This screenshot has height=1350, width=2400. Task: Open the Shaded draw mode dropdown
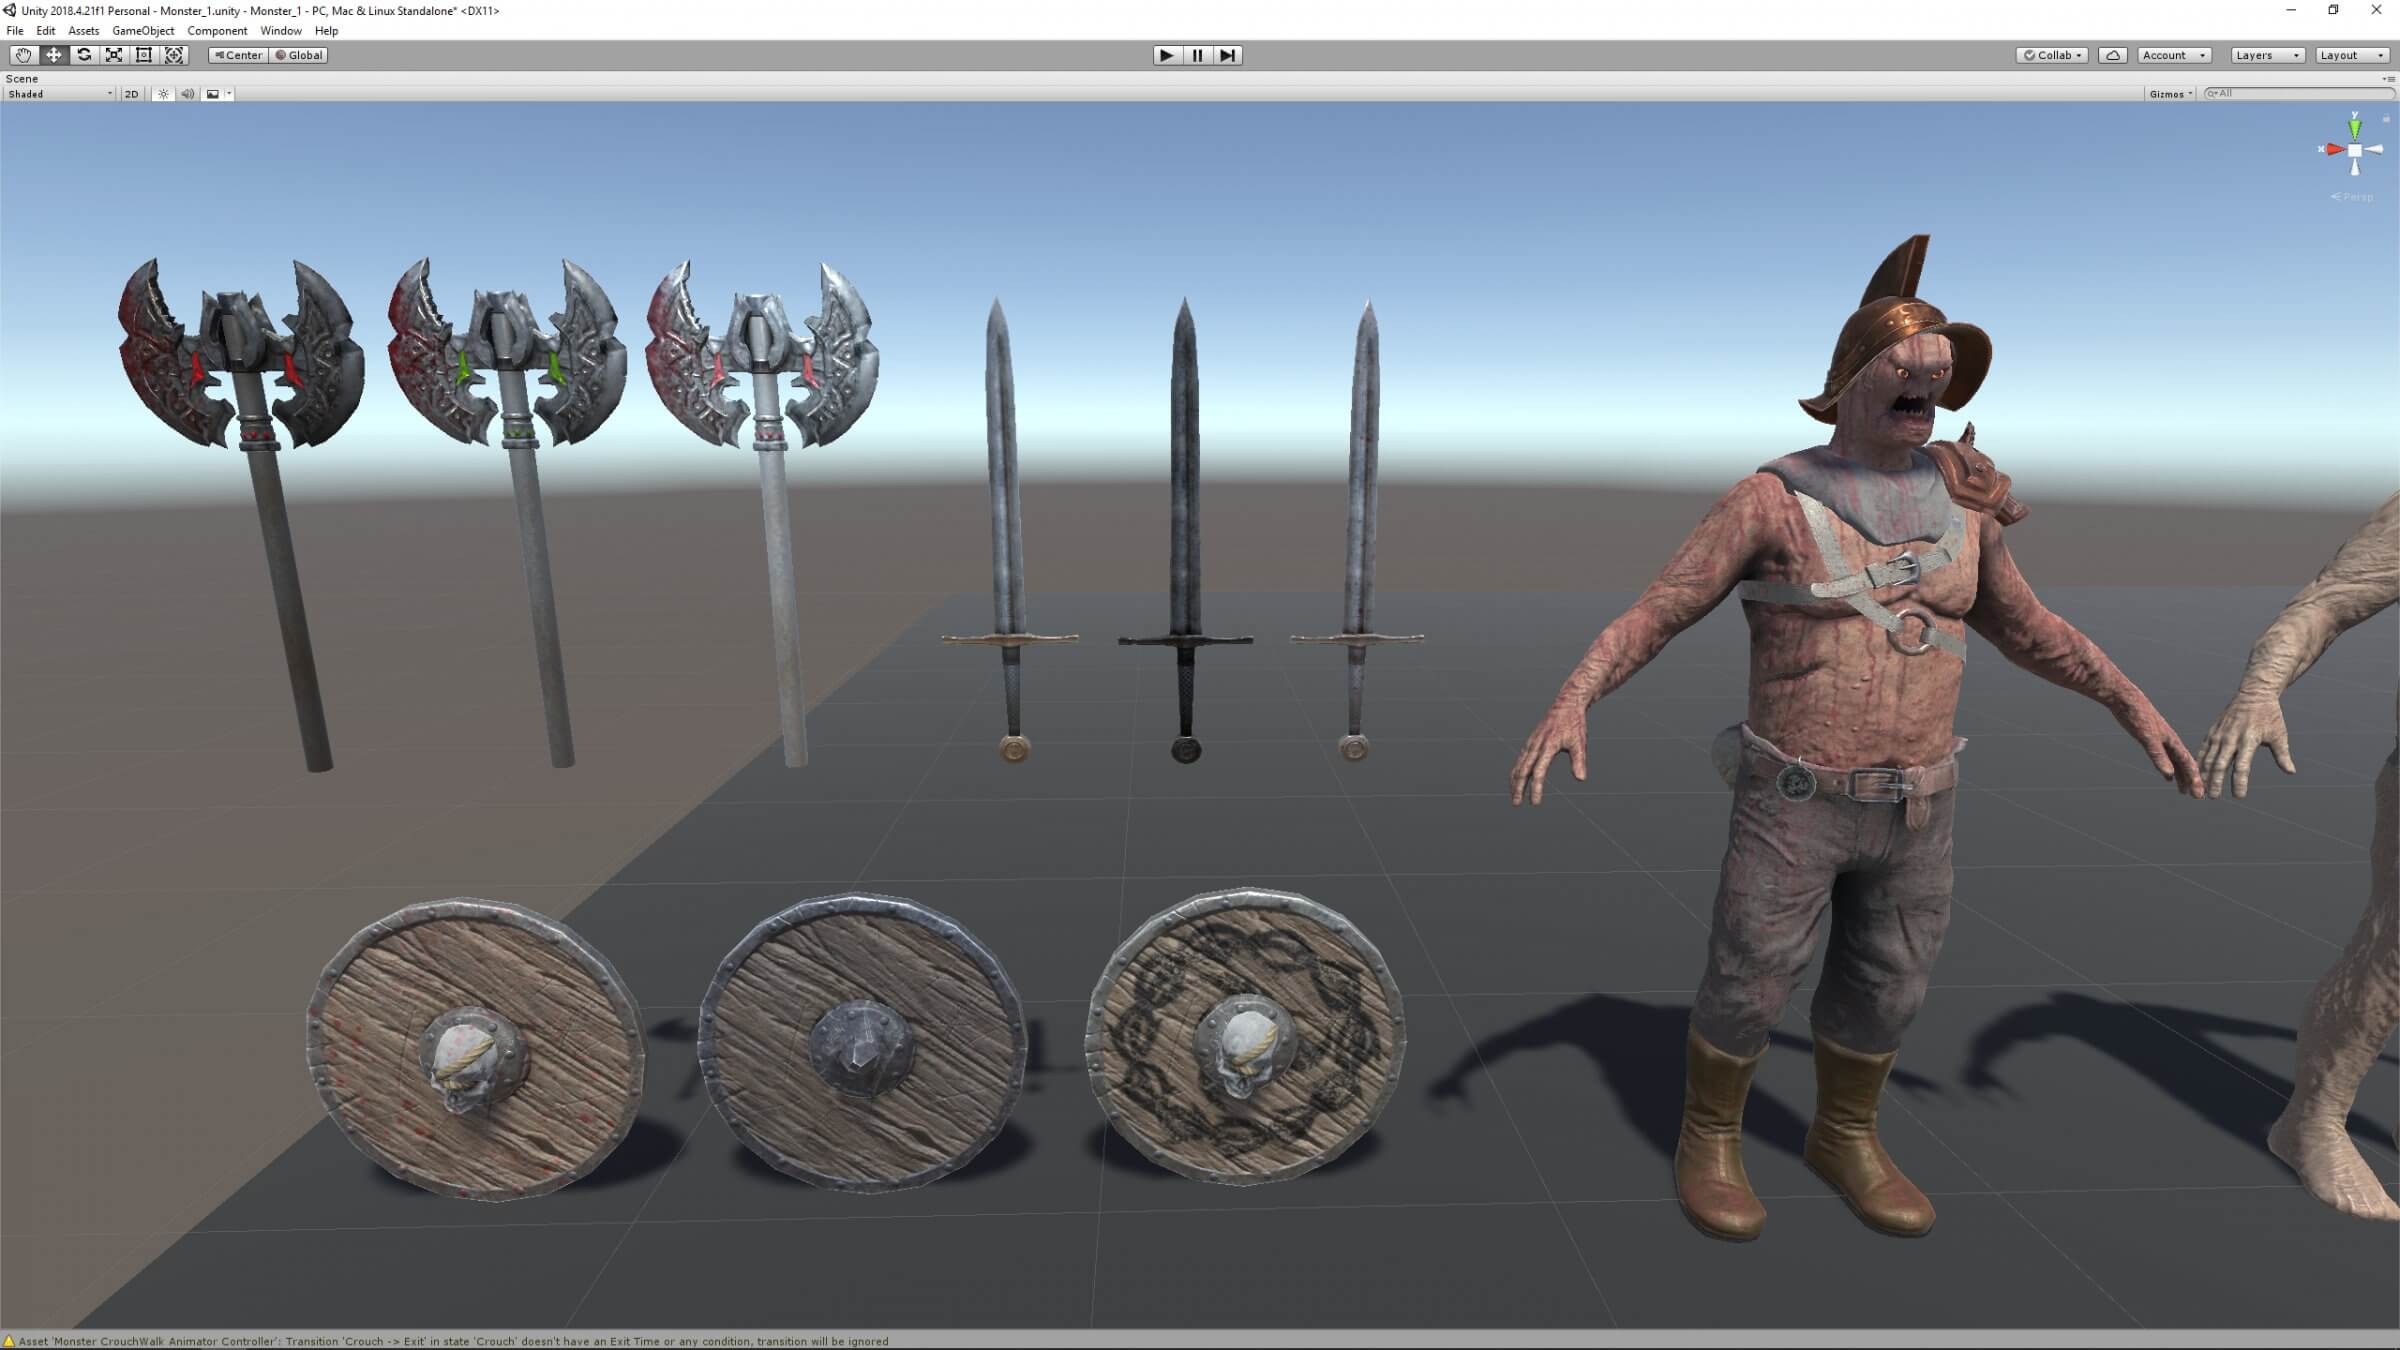[60, 94]
